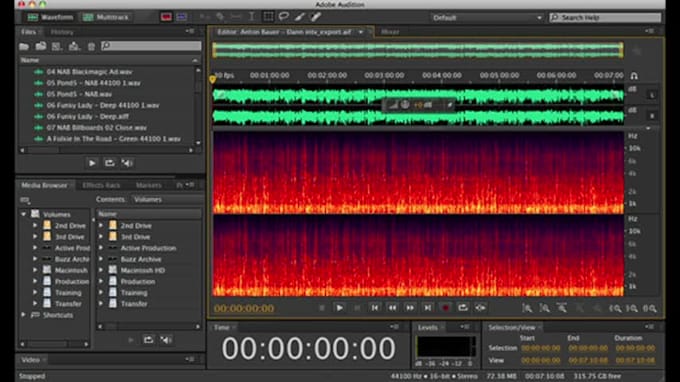Image resolution: width=680 pixels, height=382 pixels.
Task: Click Zoom In Amplitude icon
Action: tap(527, 308)
